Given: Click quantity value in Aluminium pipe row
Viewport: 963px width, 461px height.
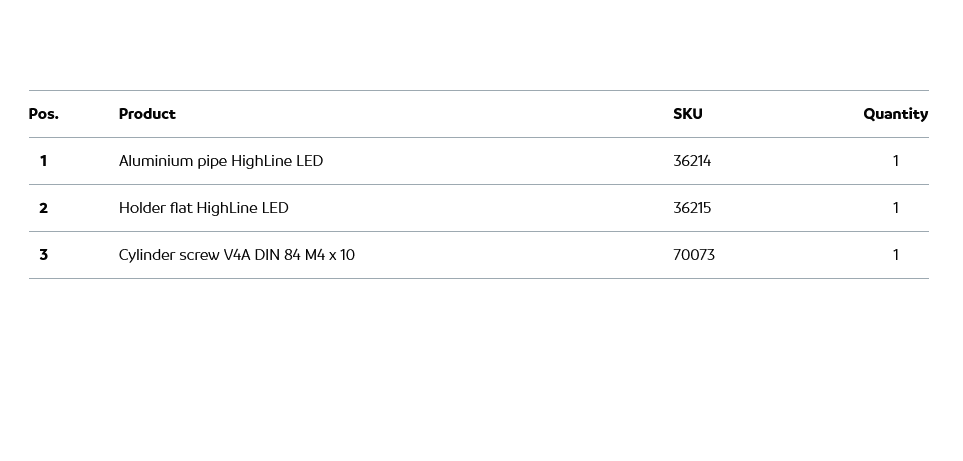Looking at the screenshot, I should 895,161.
